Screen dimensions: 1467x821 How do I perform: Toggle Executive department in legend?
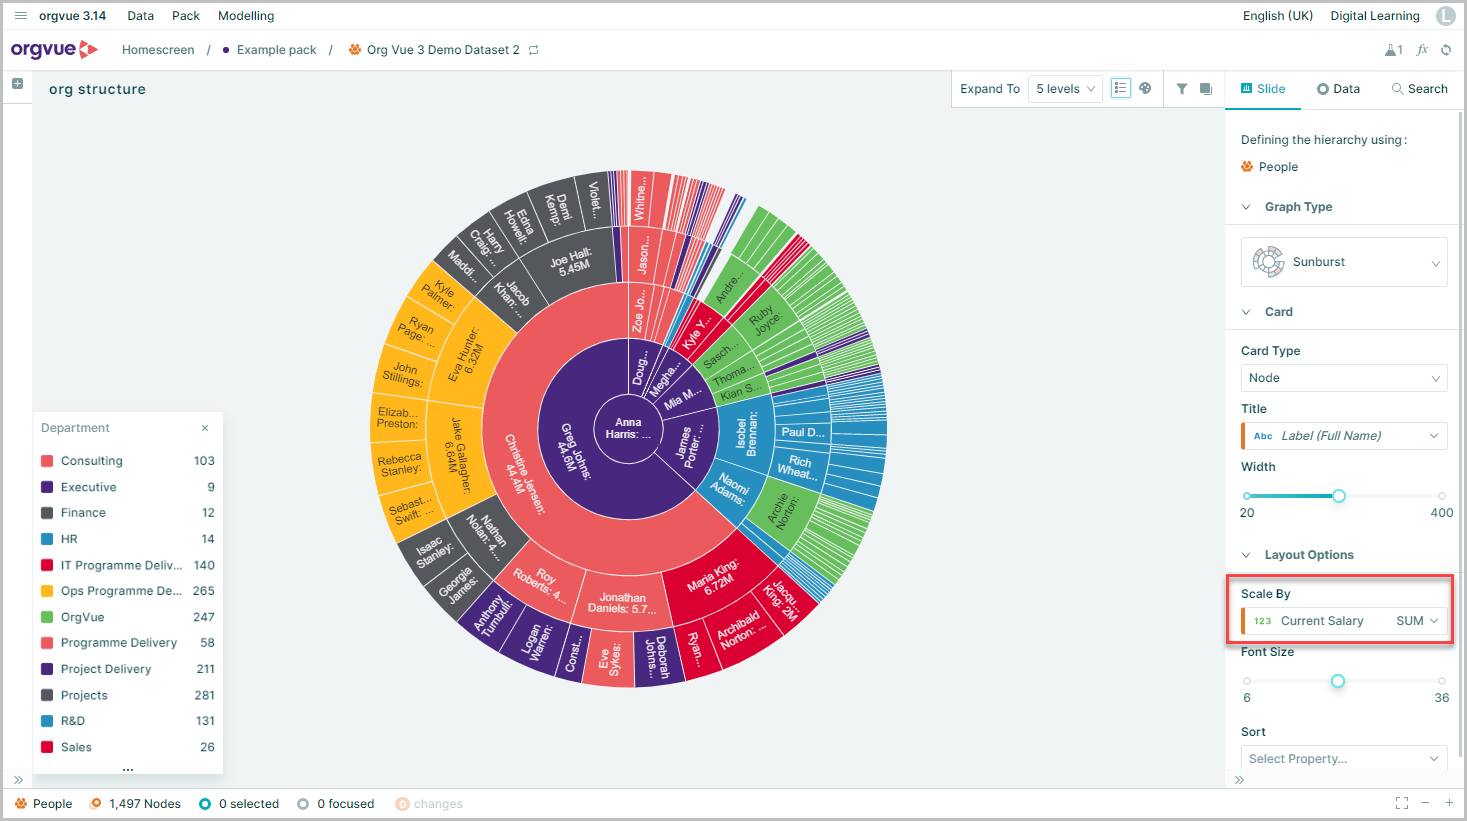128,487
